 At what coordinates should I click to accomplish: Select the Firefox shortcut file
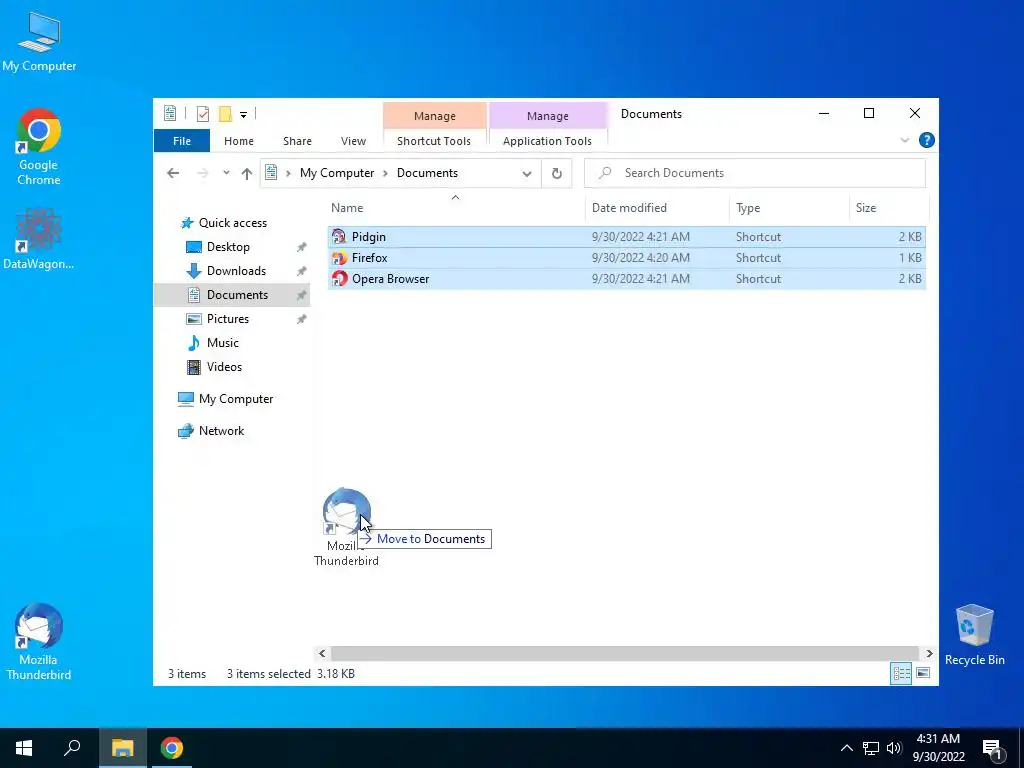click(x=626, y=258)
